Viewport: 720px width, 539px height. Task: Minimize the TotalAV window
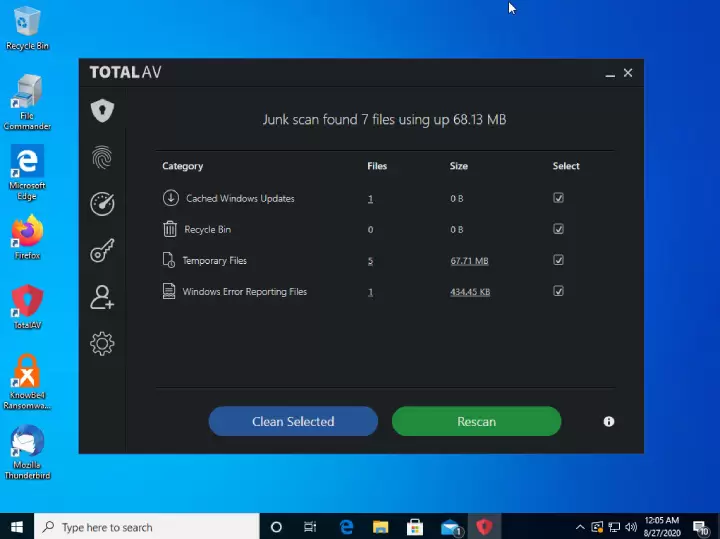click(x=610, y=73)
